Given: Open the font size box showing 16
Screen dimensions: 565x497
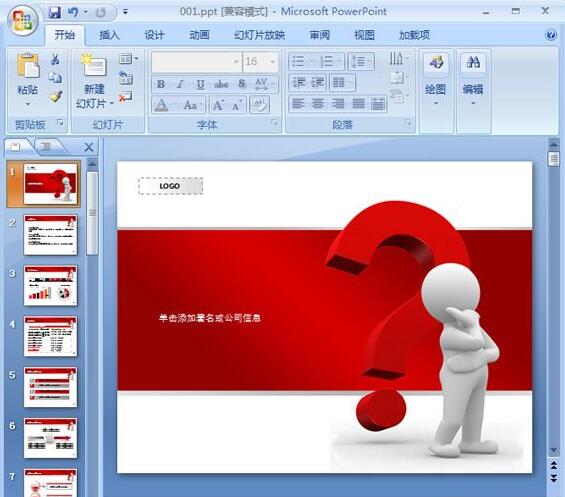Looking at the screenshot, I should click(x=260, y=62).
